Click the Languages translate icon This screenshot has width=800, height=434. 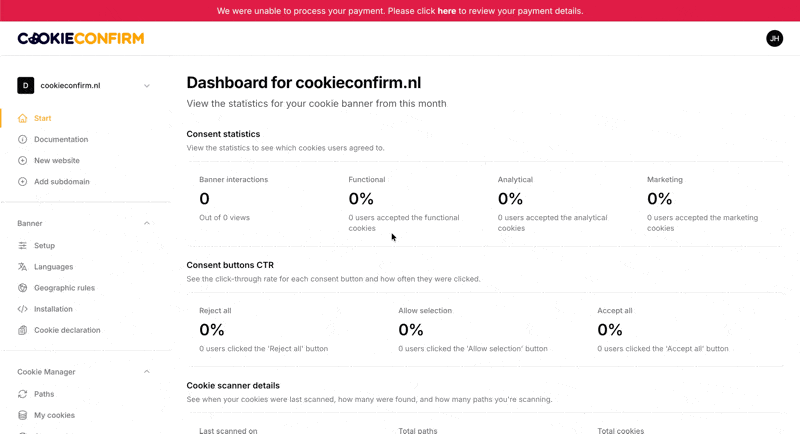[23, 267]
